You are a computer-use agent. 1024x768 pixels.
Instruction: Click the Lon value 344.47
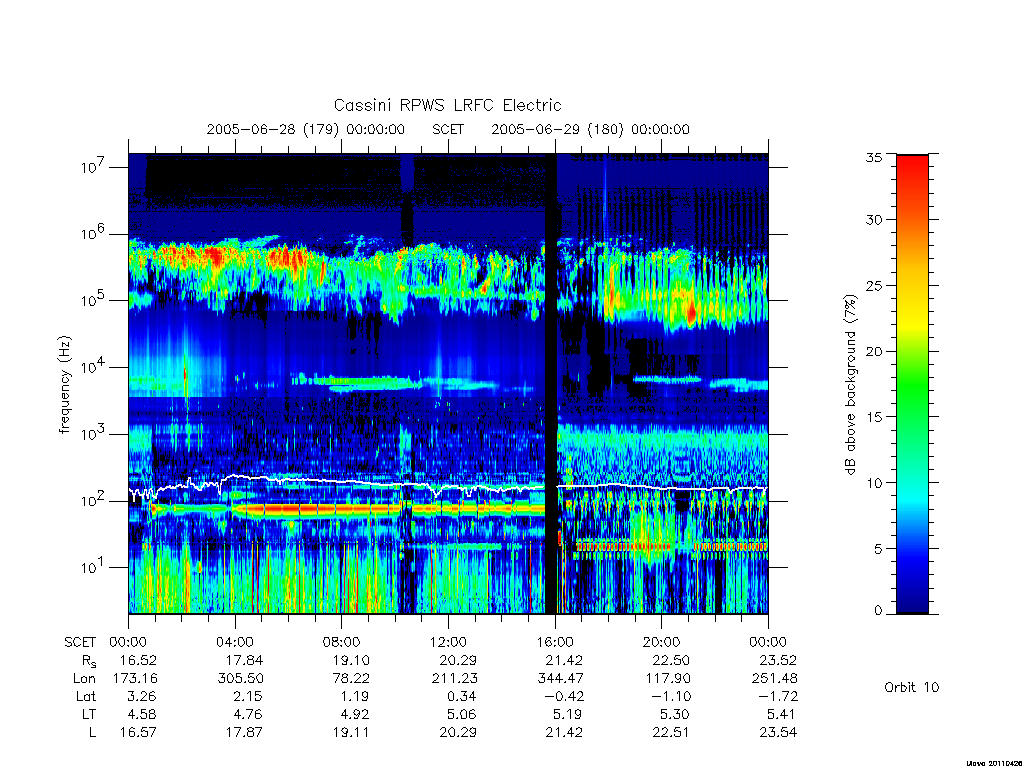[560, 679]
